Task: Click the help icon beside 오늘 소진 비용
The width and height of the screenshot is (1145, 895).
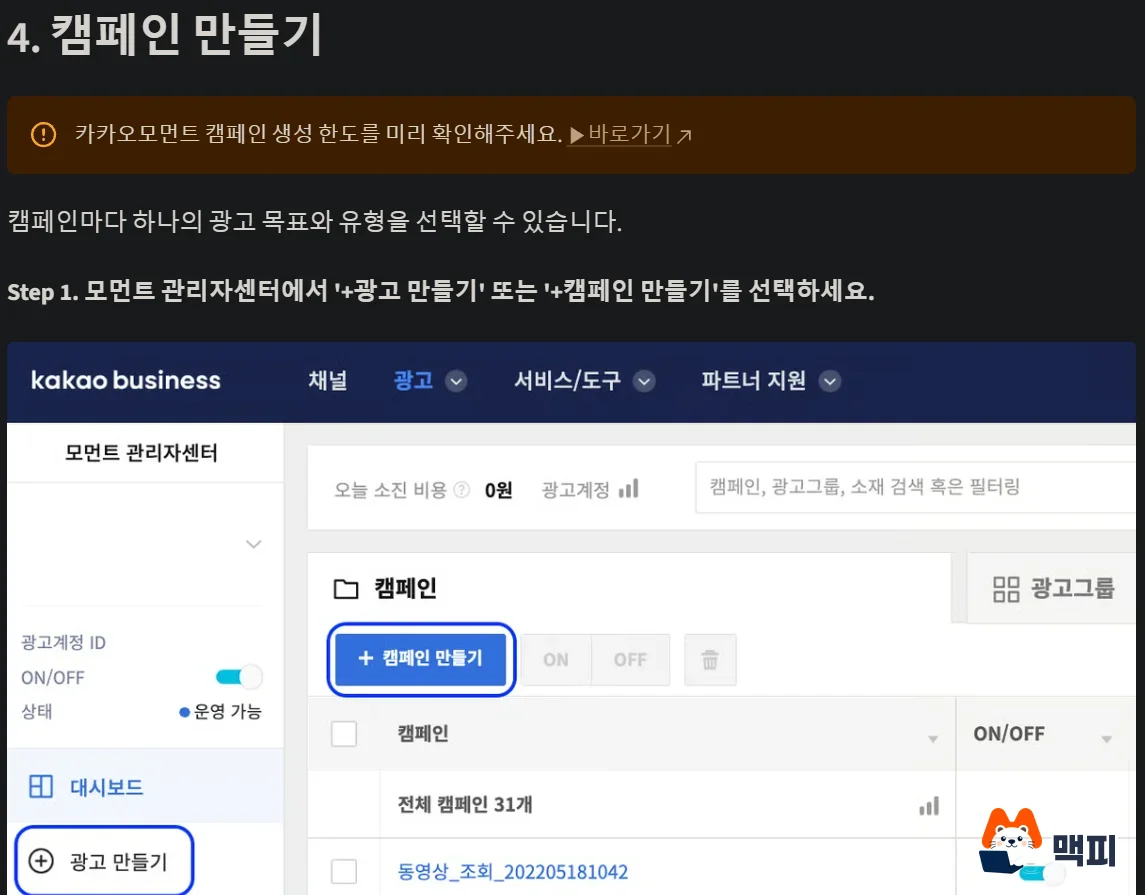Action: [x=462, y=489]
